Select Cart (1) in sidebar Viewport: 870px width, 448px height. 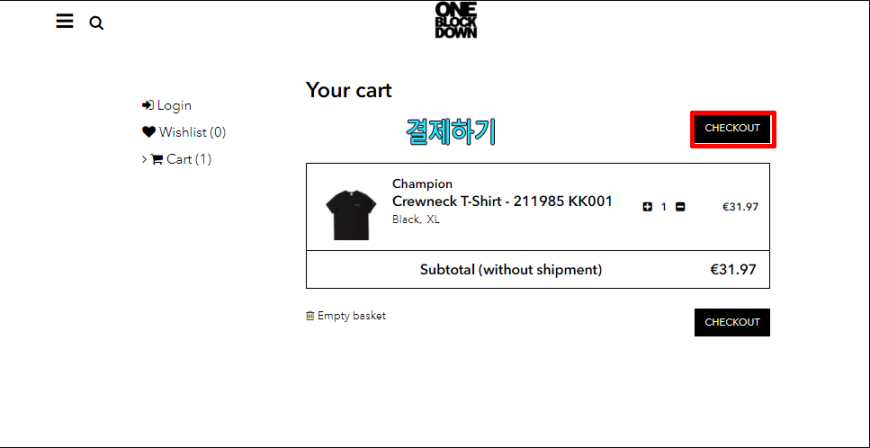click(189, 159)
